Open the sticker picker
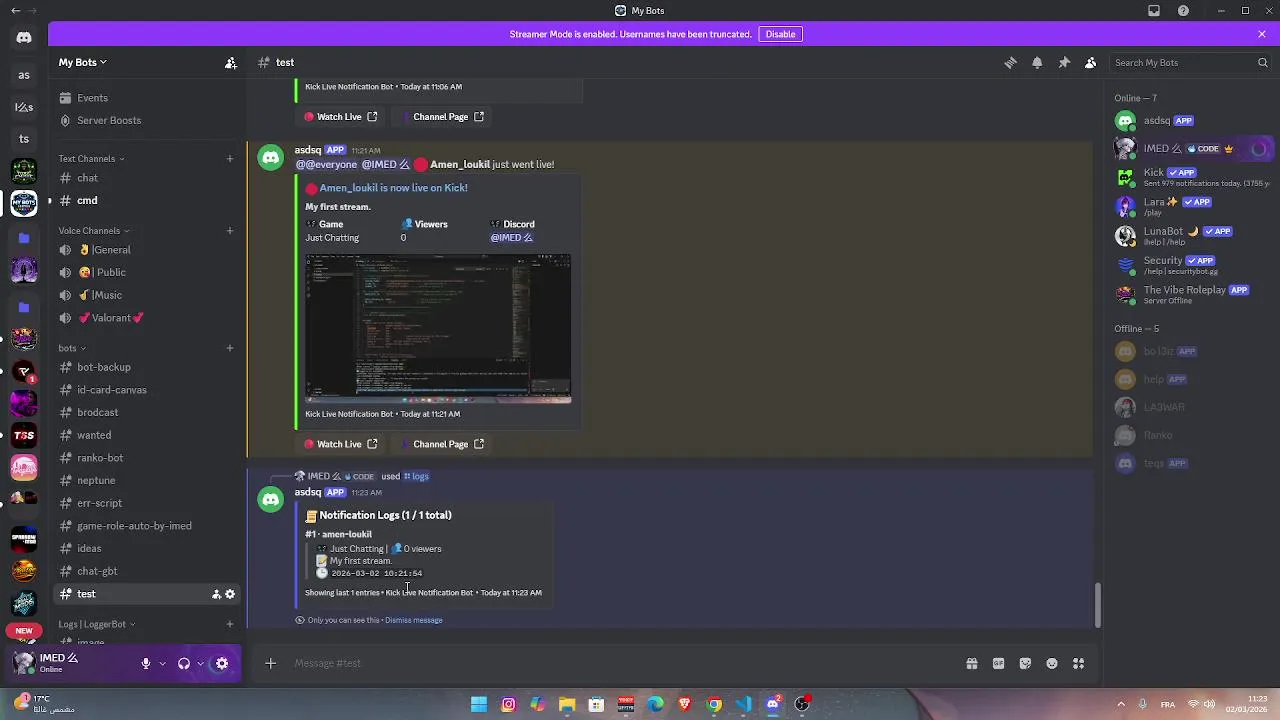This screenshot has height=720, width=1280. 1025,663
